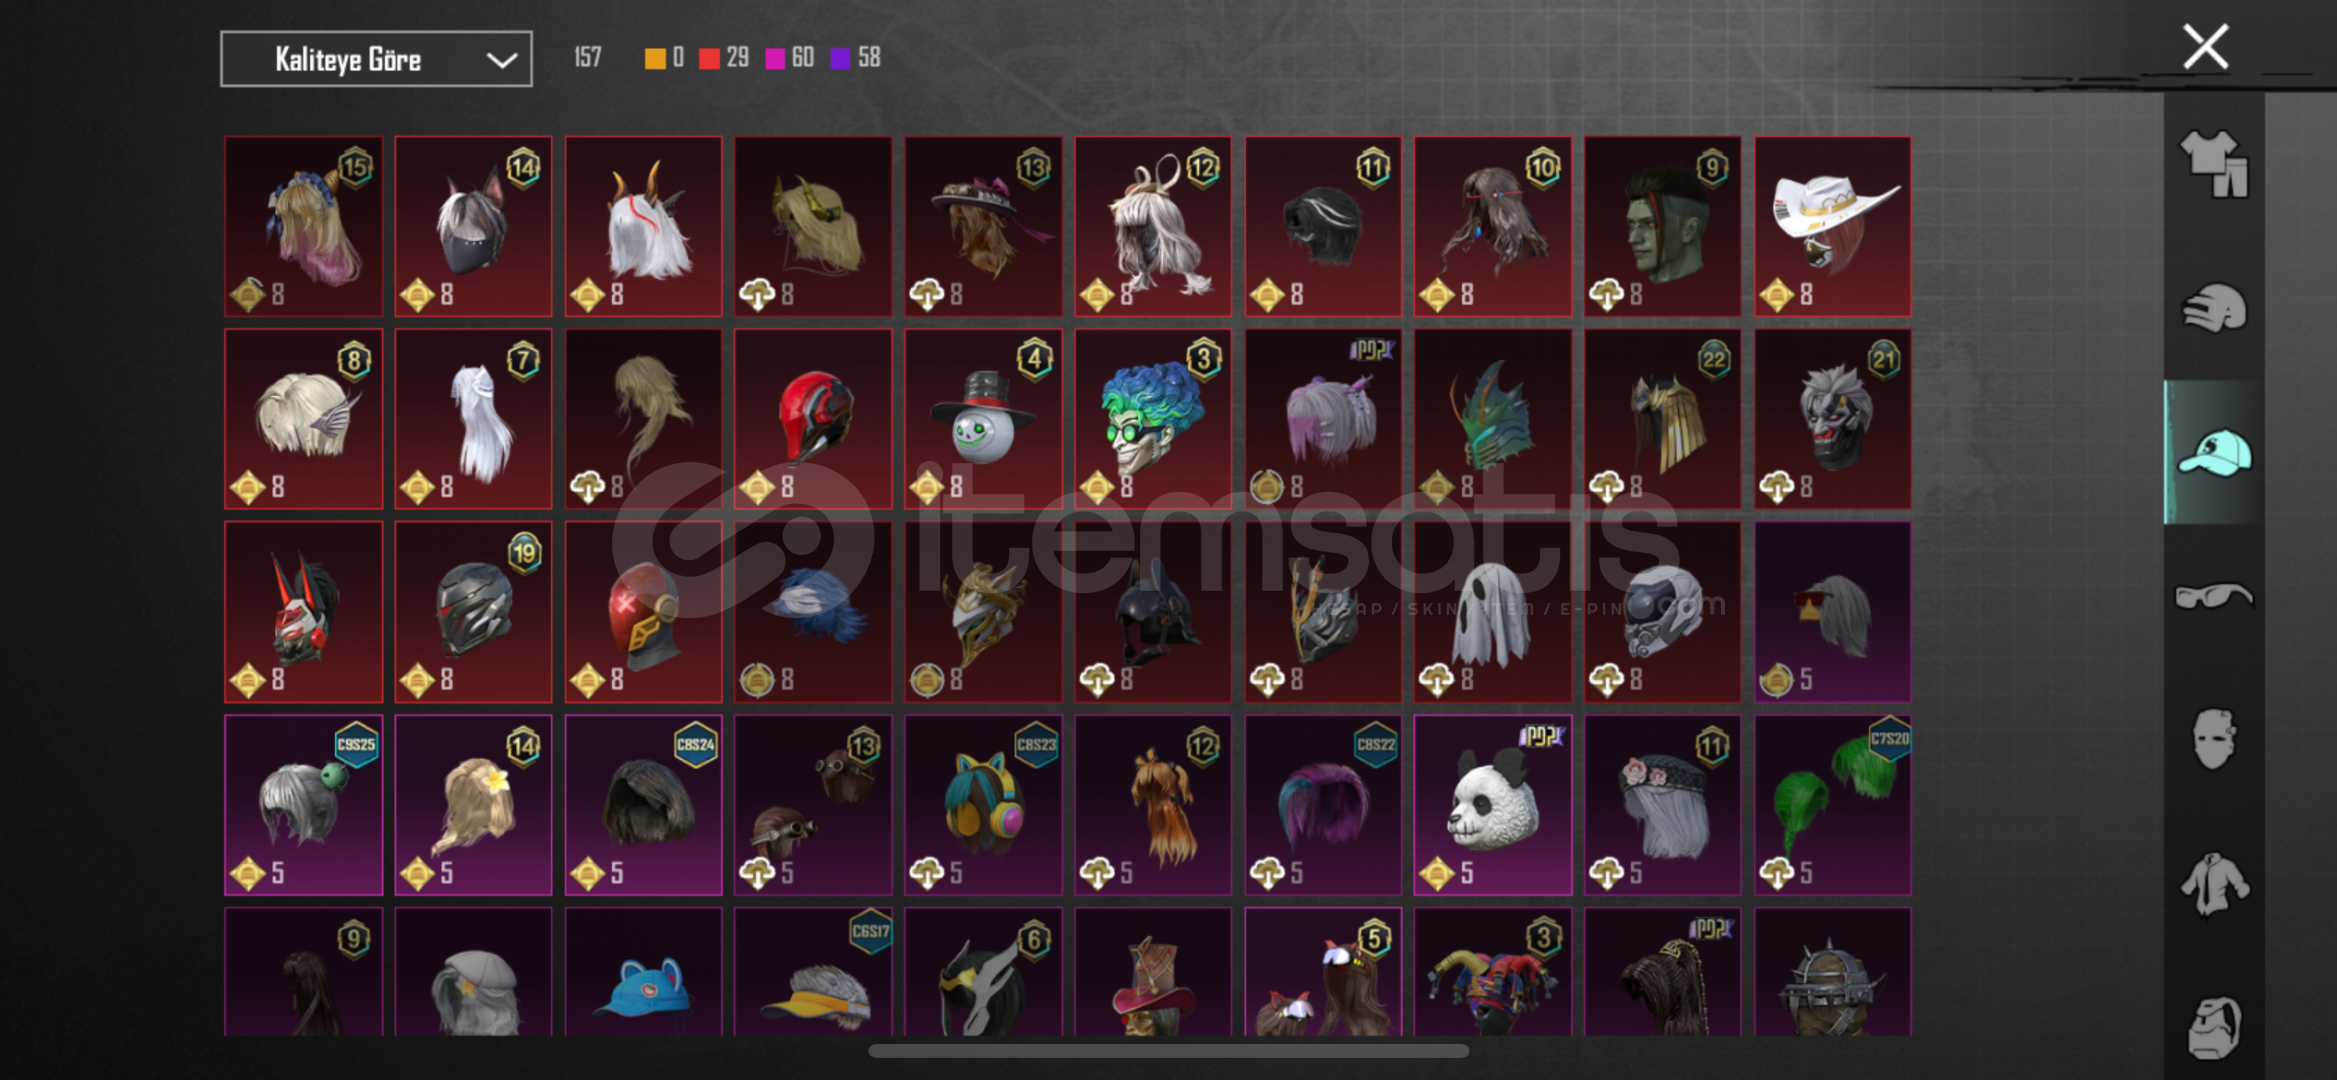Filter by pink quality count 60
This screenshot has height=1080, width=2337.
[x=790, y=58]
